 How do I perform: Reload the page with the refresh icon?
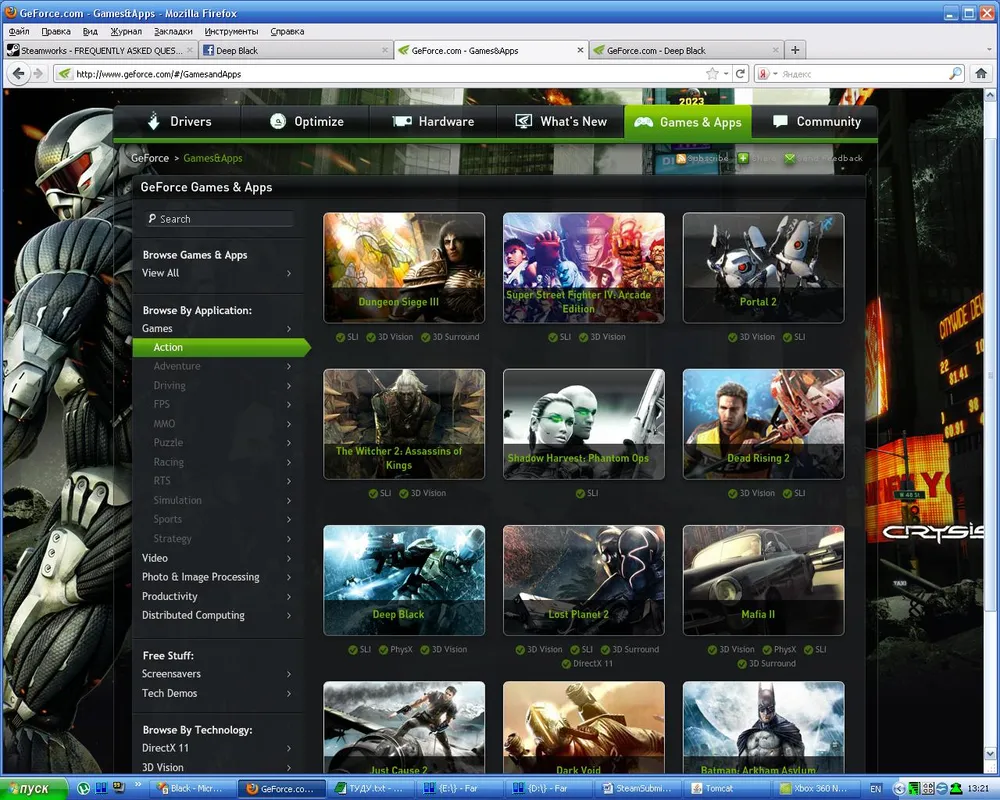(741, 74)
